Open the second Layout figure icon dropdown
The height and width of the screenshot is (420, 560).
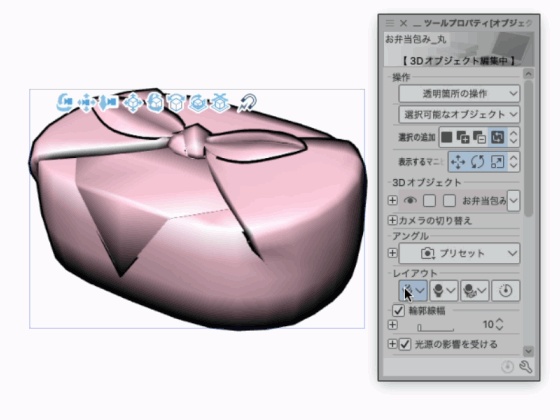(x=444, y=291)
